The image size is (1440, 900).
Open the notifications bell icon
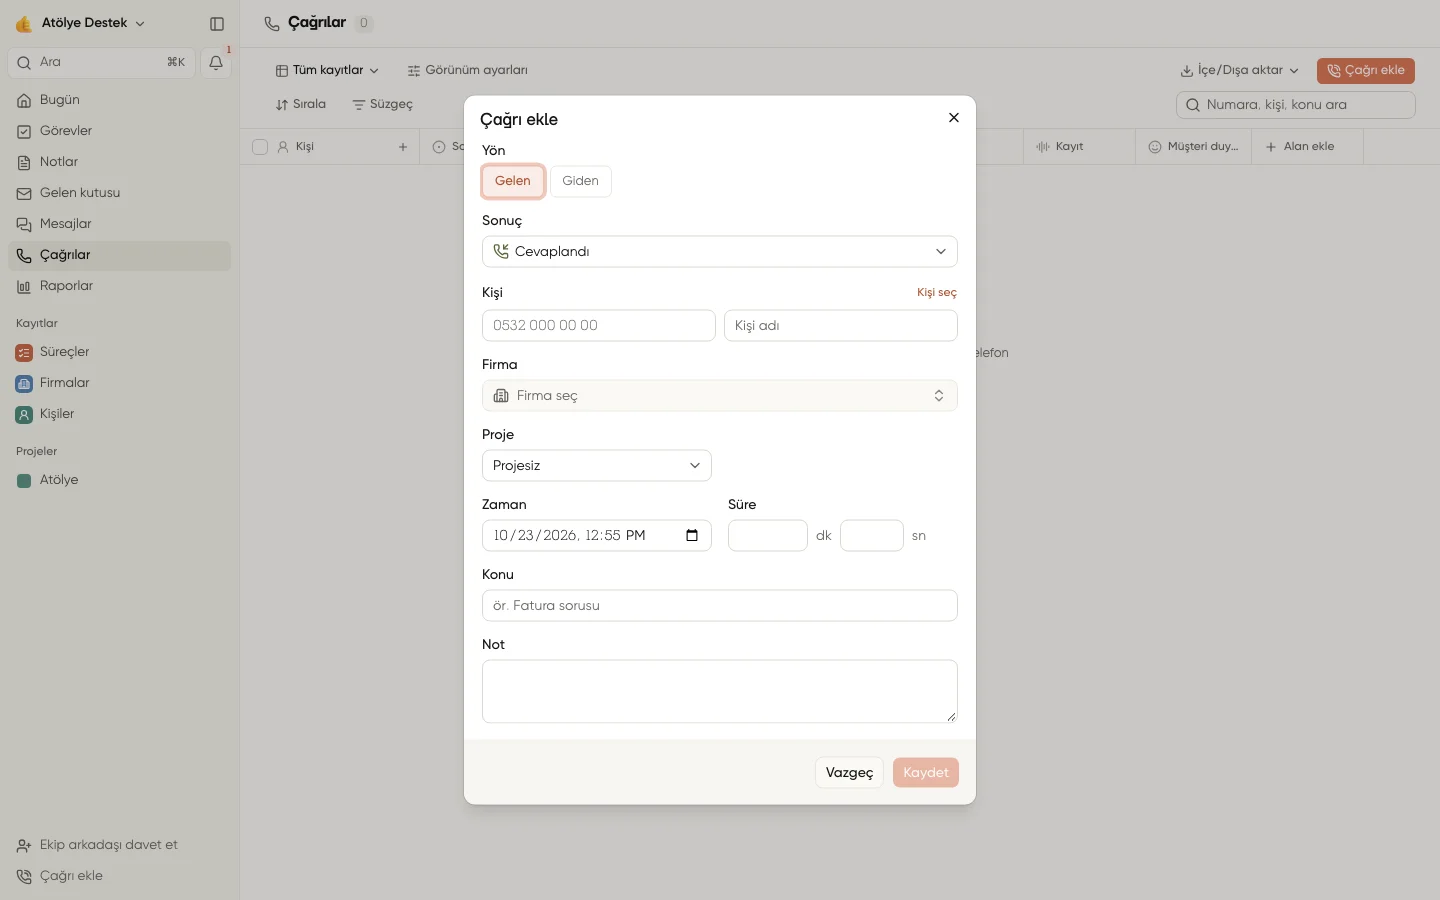(x=216, y=63)
